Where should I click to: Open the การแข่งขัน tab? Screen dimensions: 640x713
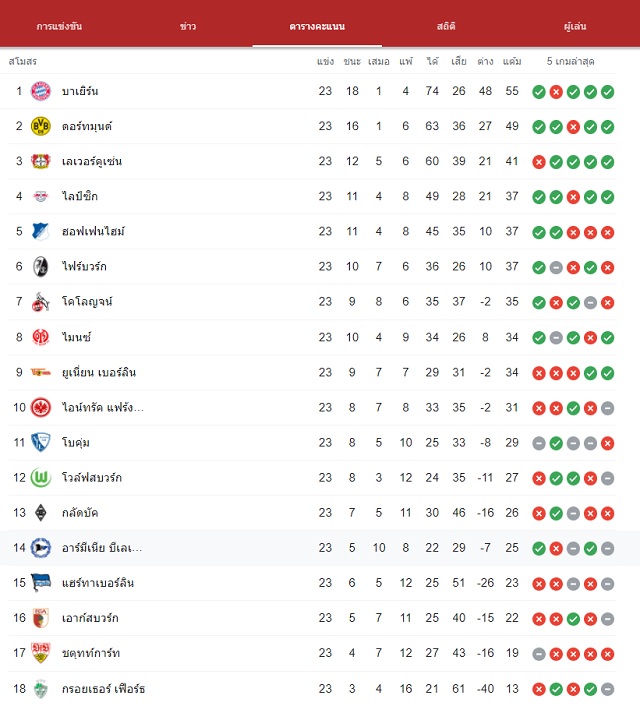59,26
